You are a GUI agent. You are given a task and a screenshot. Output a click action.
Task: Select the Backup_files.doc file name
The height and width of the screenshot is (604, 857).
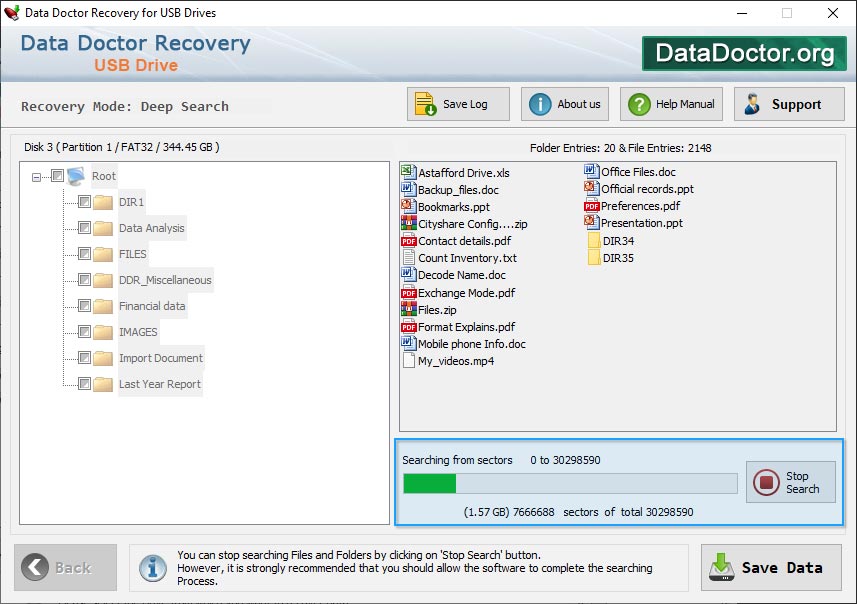(x=459, y=190)
